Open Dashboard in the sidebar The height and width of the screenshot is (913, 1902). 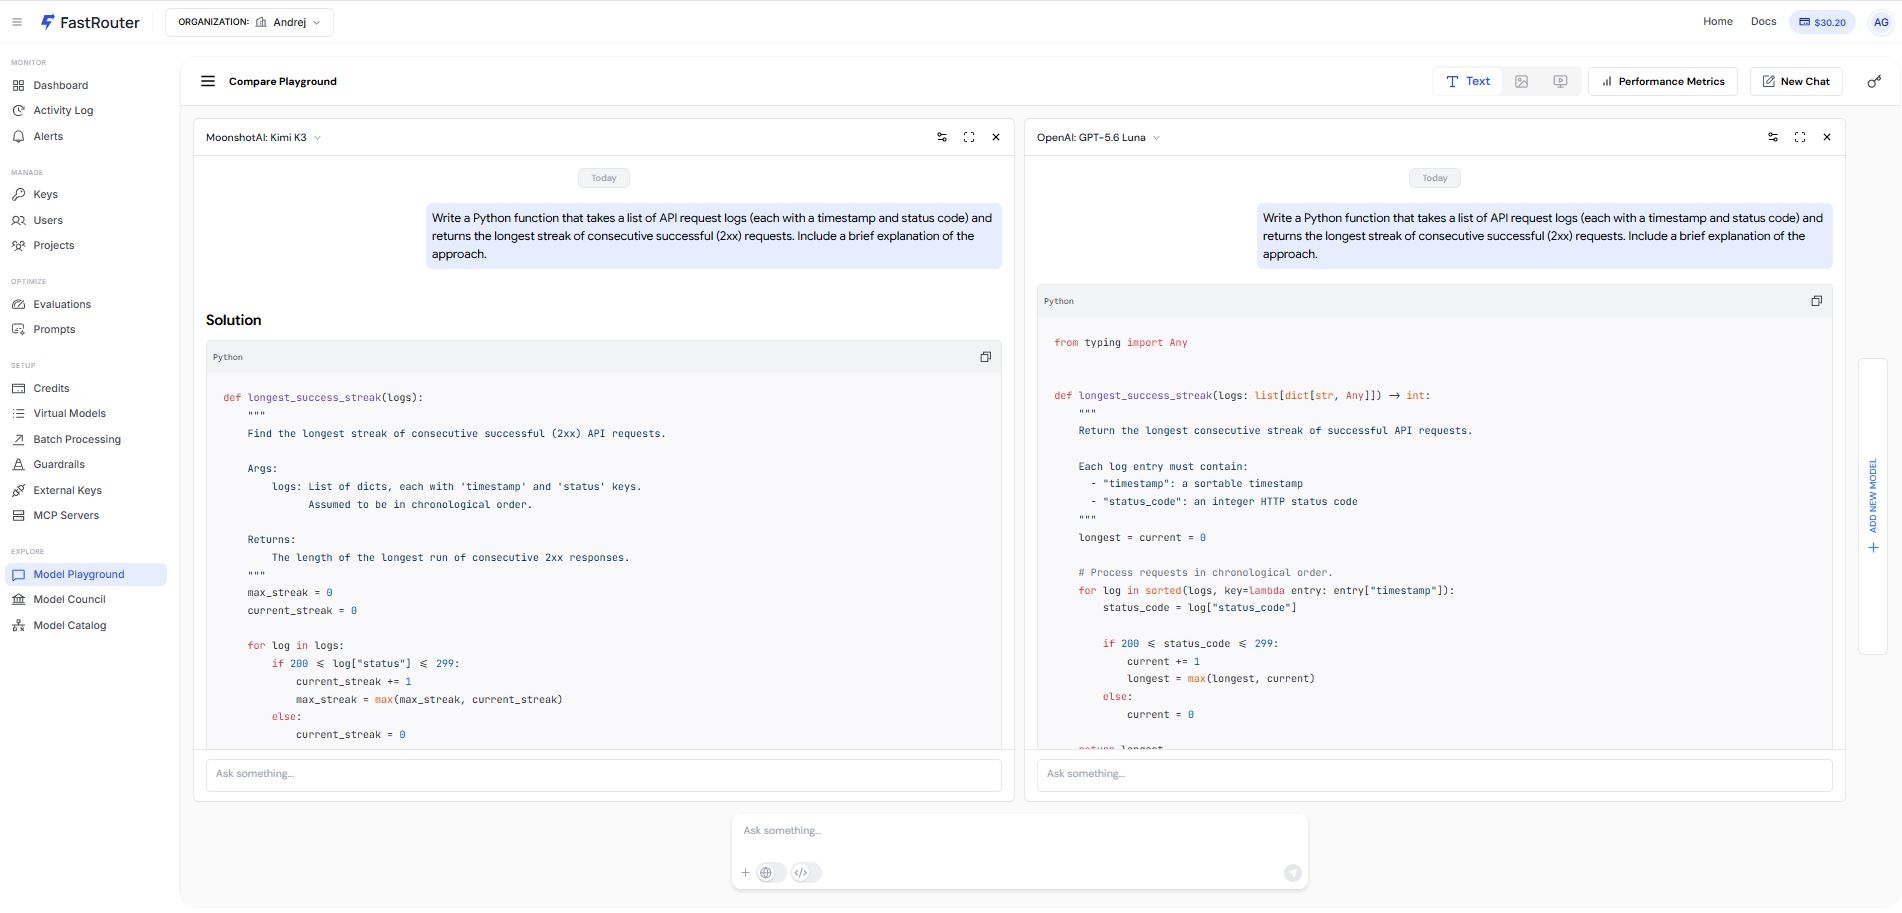pos(86,85)
